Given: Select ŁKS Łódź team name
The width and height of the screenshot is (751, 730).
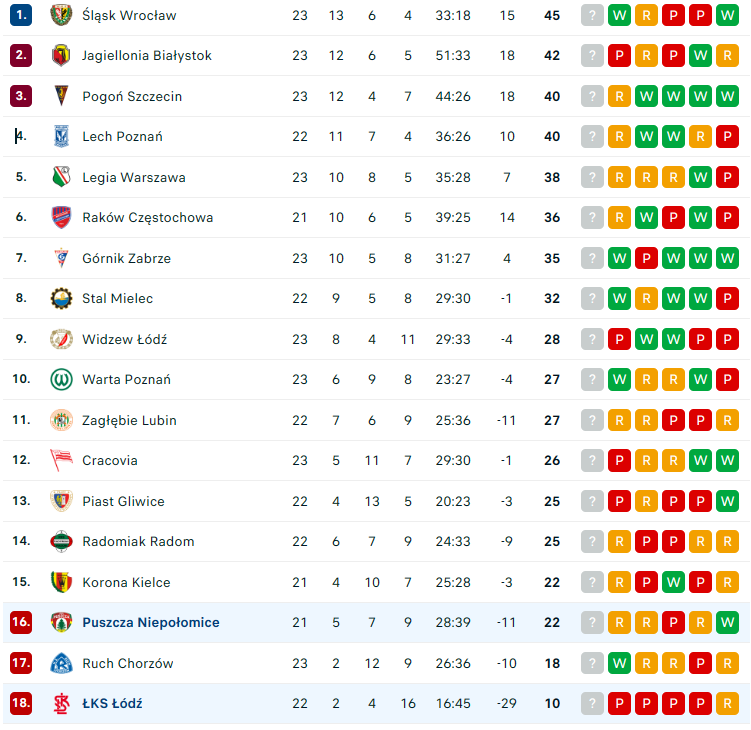Looking at the screenshot, I should tap(112, 703).
